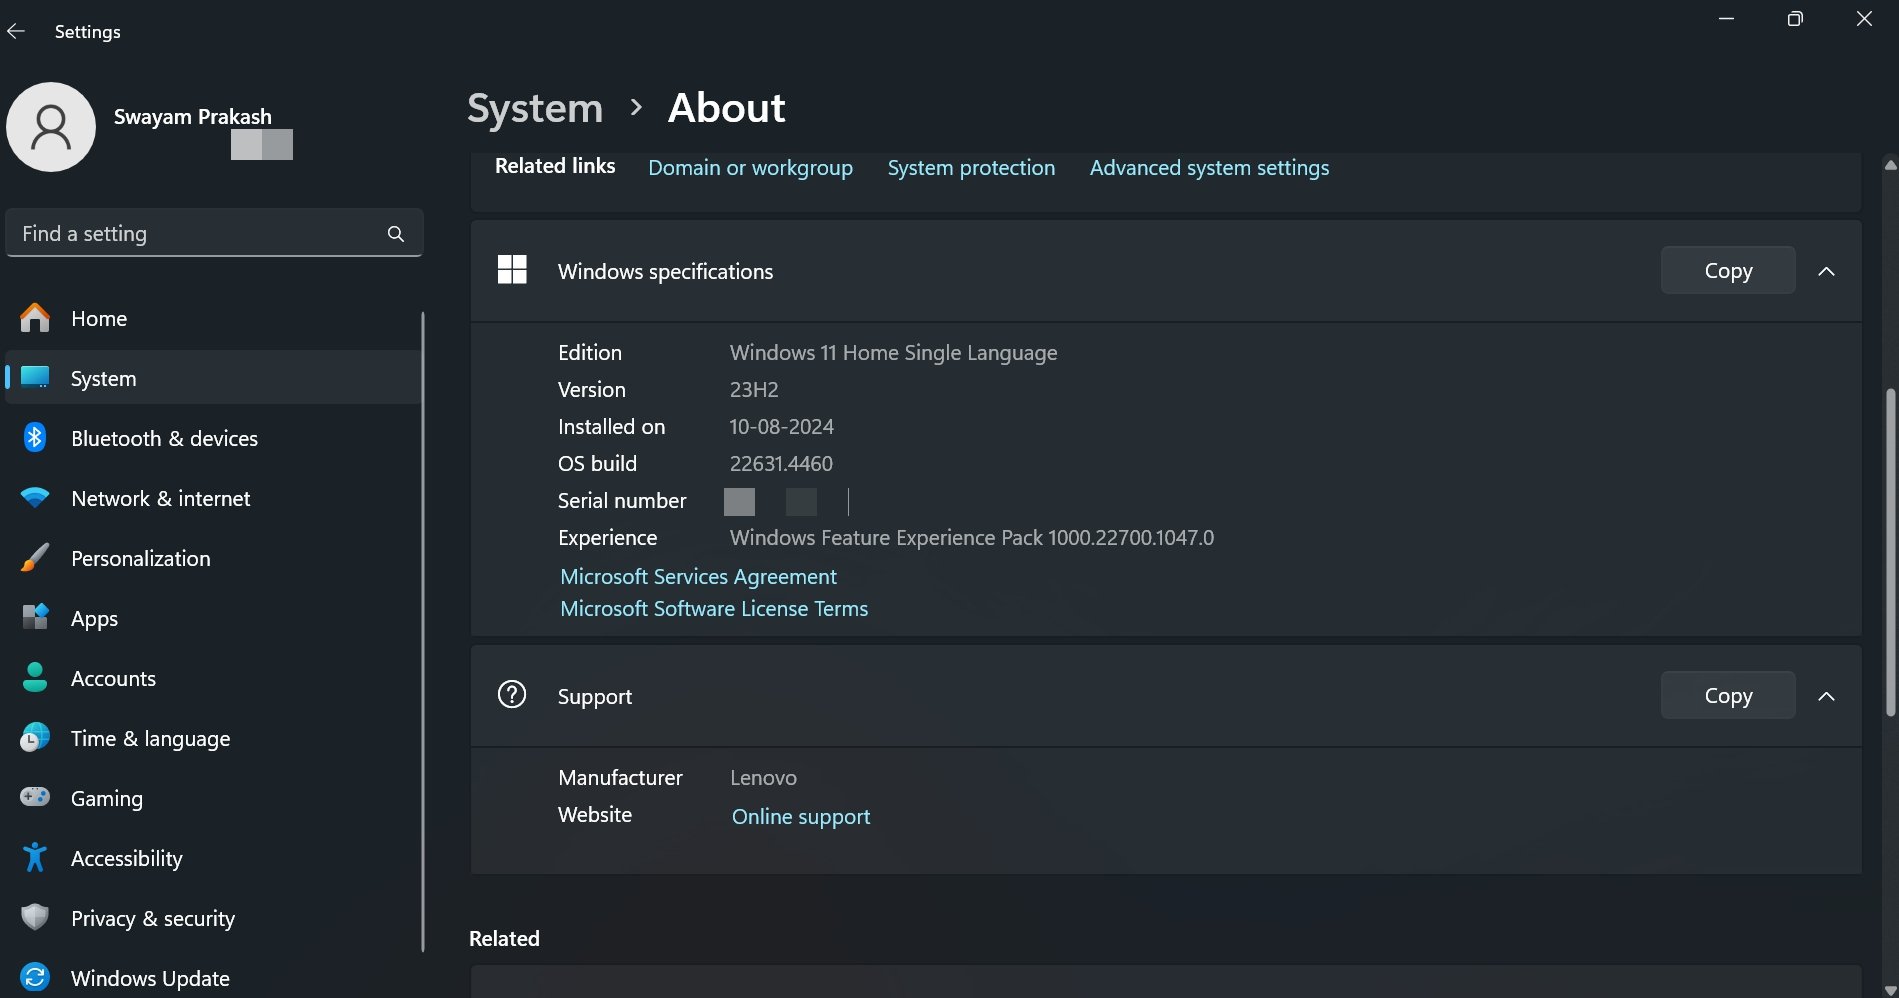Click the Gaming controller icon
This screenshot has width=1899, height=998.
(35, 797)
